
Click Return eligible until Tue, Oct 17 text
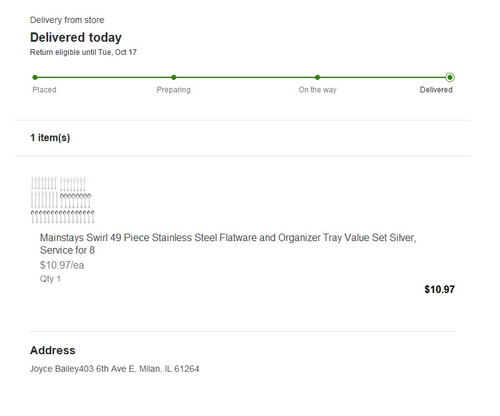click(x=83, y=52)
